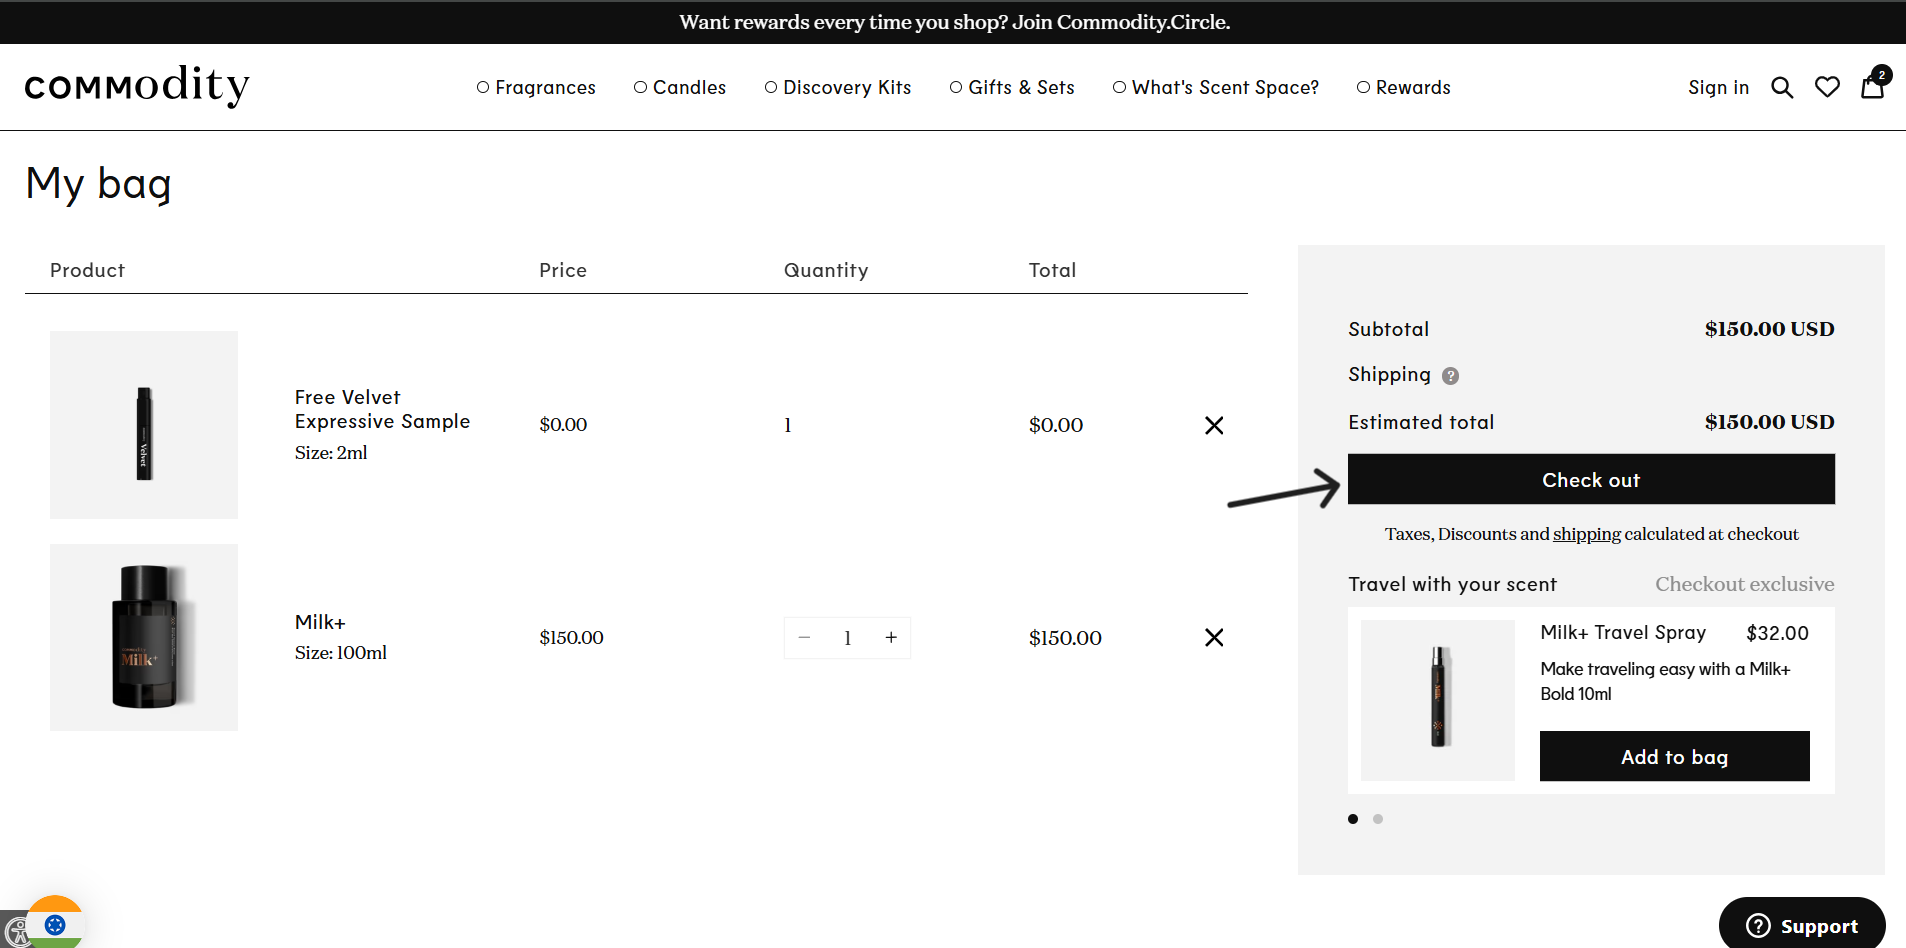Increase Milk+ quantity with plus button
This screenshot has height=948, width=1906.
click(891, 638)
